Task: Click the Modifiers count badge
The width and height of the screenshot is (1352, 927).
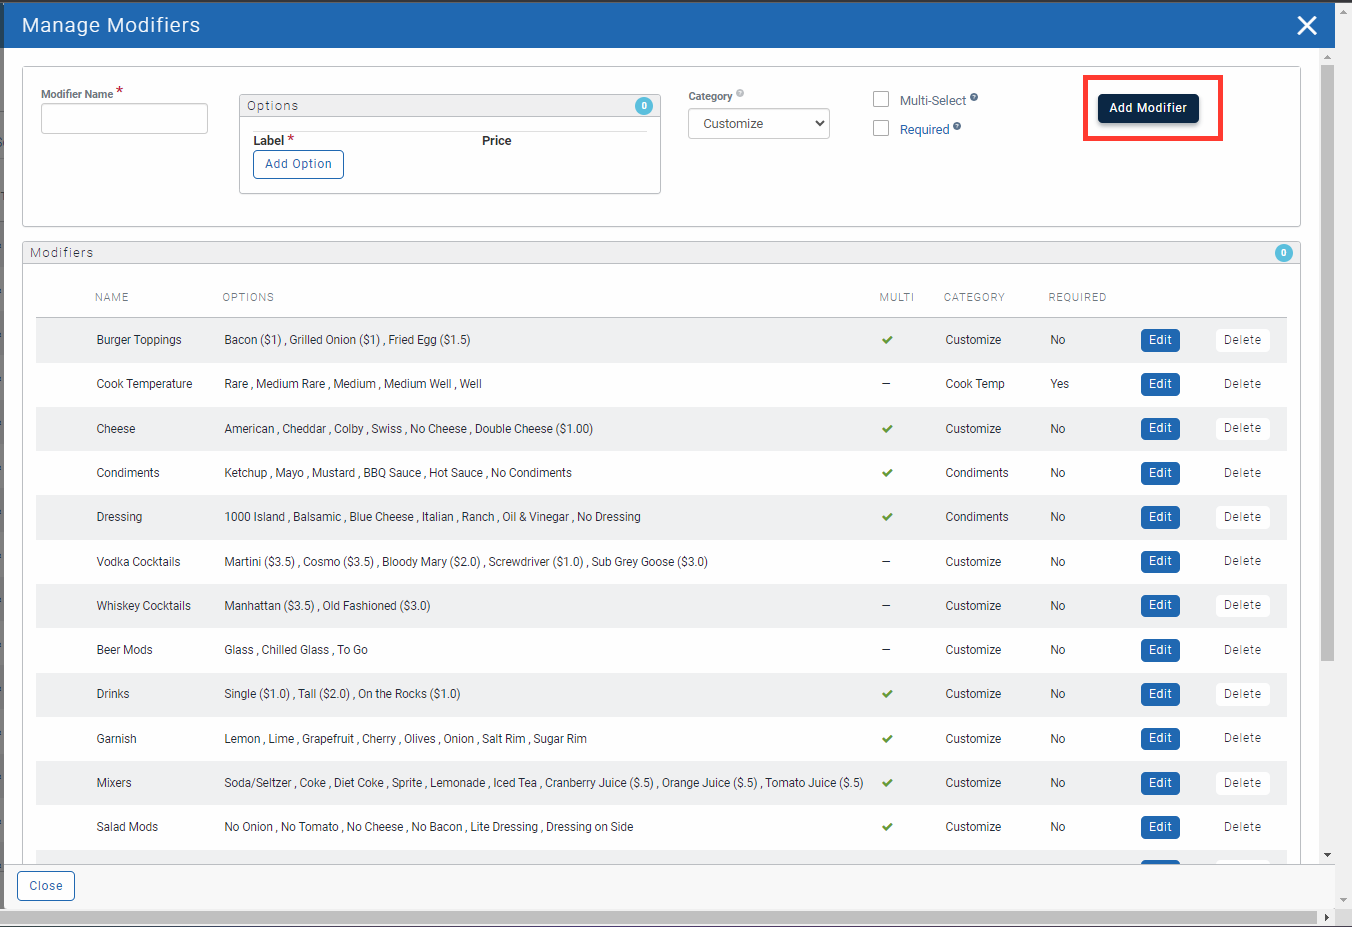Action: point(1283,253)
